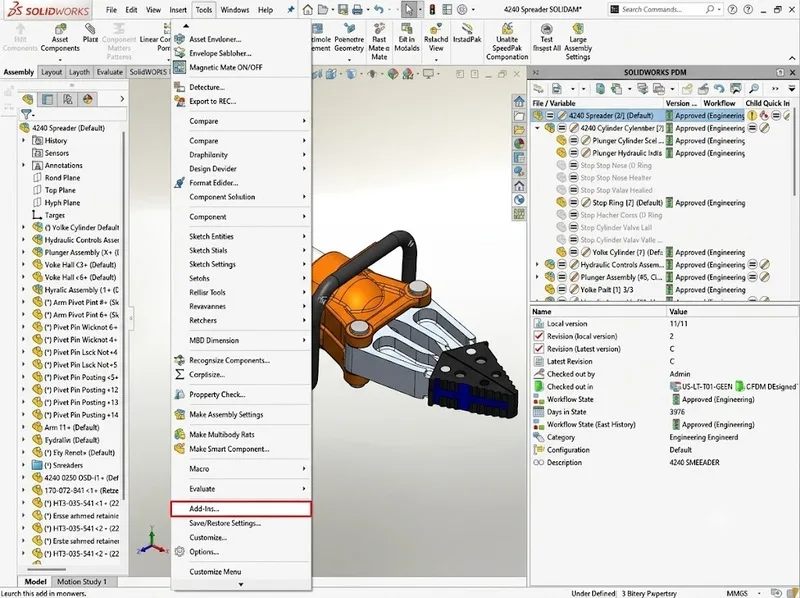Toggle Revision (Latest version) checkbox

(538, 348)
